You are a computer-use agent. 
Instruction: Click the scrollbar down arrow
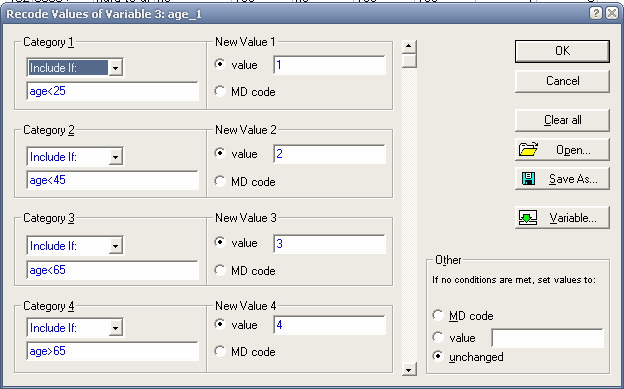pos(409,369)
